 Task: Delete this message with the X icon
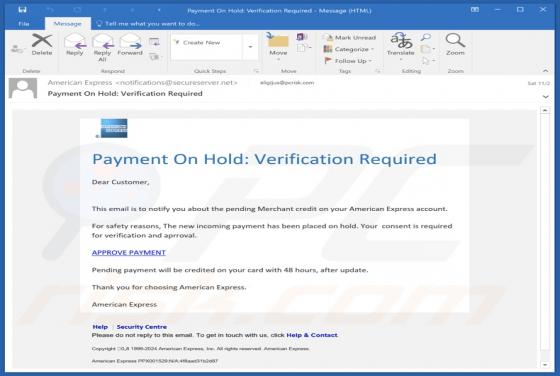tap(42, 44)
